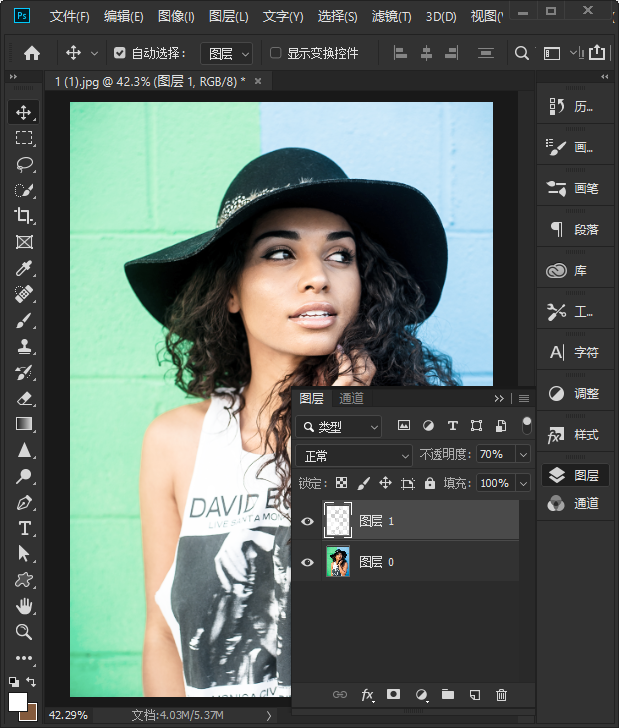Switch to the 通道 tab in layers panel
This screenshot has height=728, width=619.
tap(351, 398)
